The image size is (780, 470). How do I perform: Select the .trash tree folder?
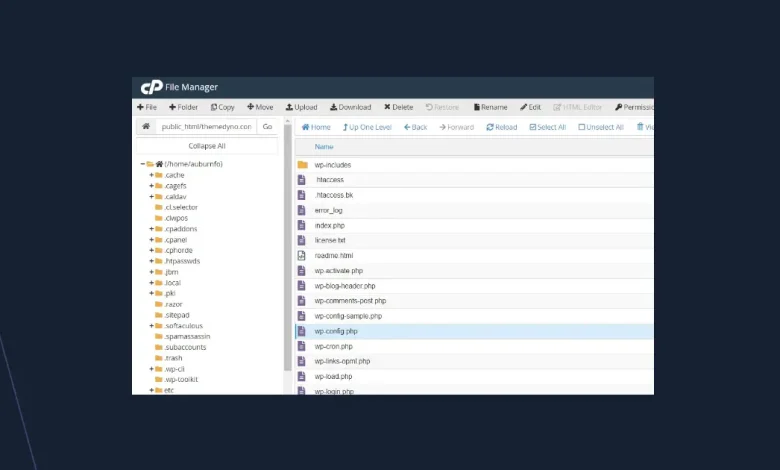click(169, 358)
